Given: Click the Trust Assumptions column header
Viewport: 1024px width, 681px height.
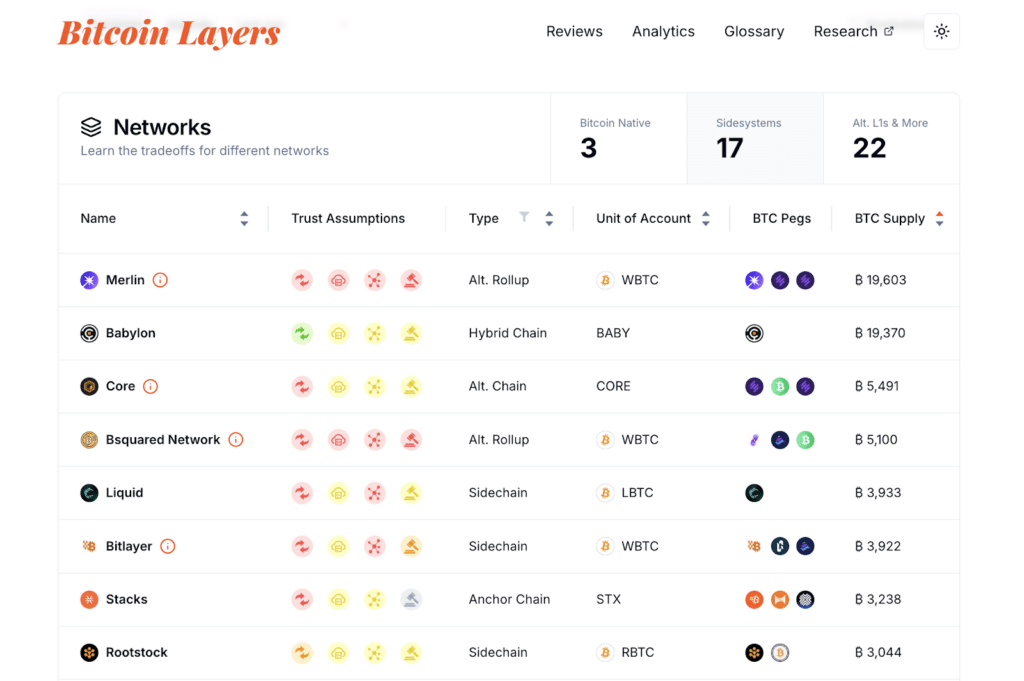Looking at the screenshot, I should pyautogui.click(x=348, y=218).
